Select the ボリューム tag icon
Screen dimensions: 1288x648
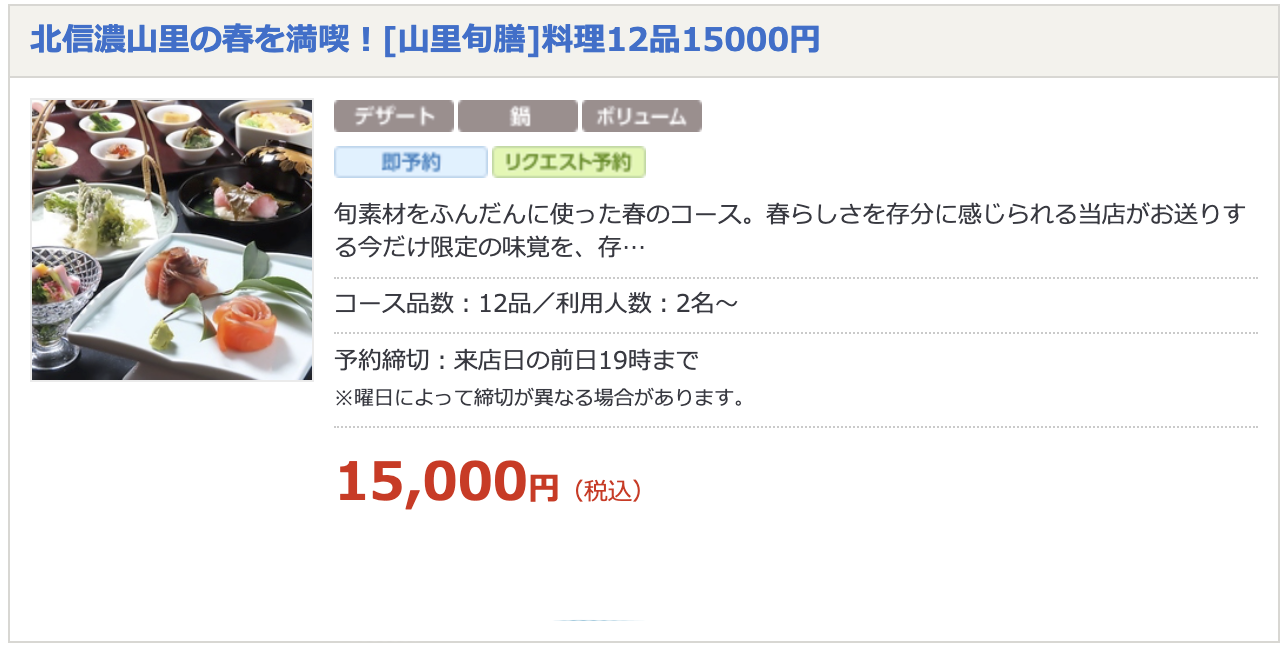pyautogui.click(x=642, y=116)
